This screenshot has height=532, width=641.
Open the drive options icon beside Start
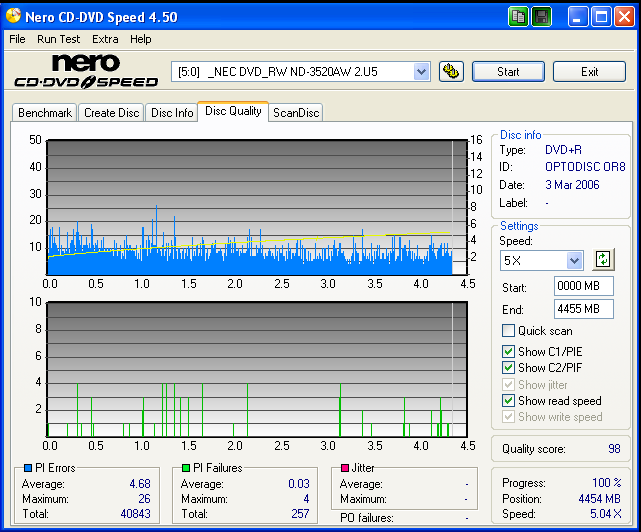[x=451, y=72]
